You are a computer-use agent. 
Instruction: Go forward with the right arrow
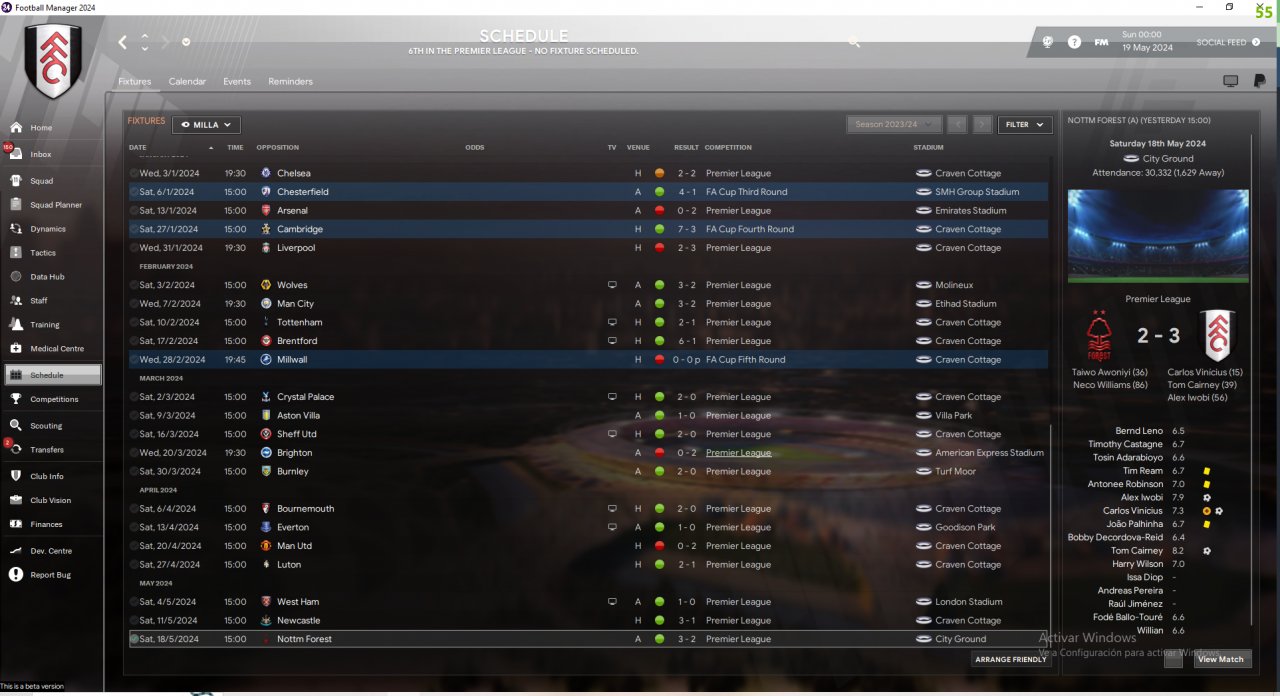[x=165, y=42]
